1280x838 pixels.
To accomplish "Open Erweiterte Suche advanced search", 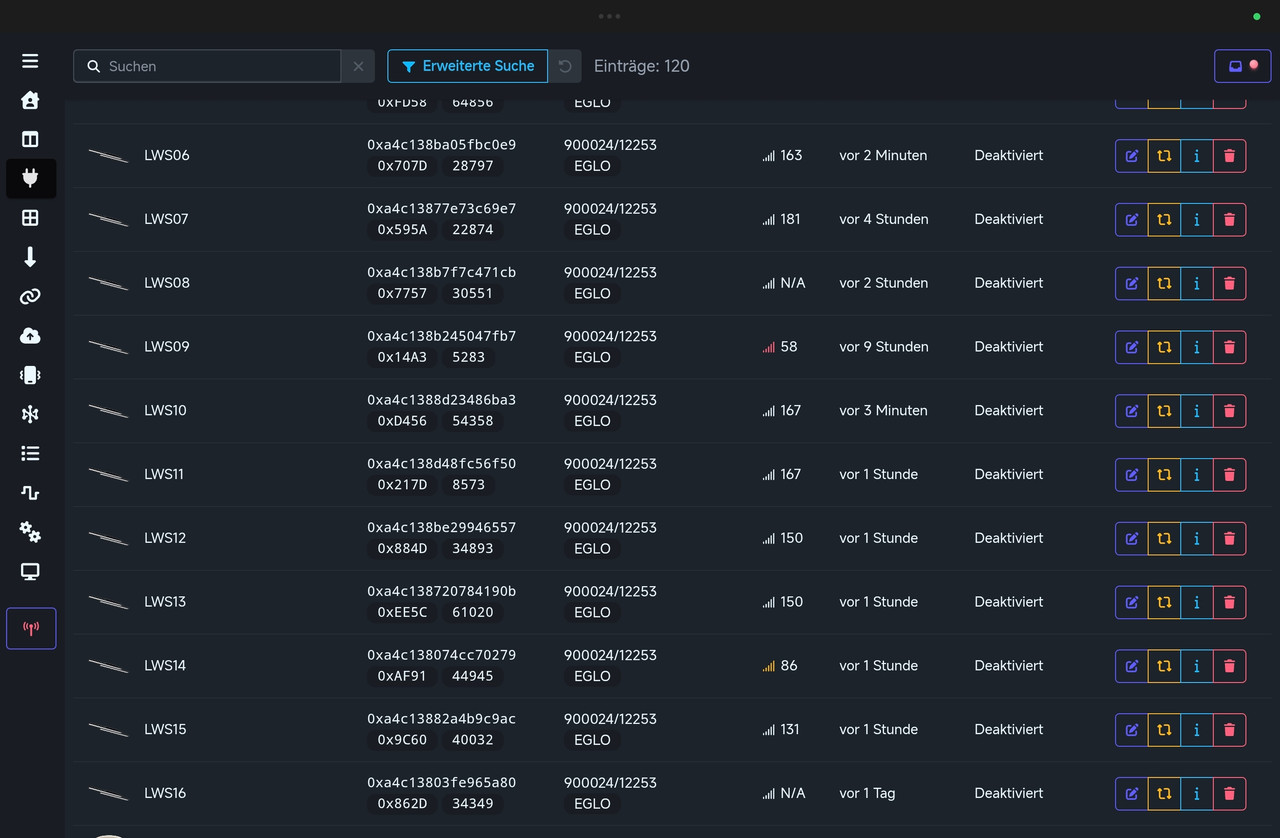I will click(468, 66).
